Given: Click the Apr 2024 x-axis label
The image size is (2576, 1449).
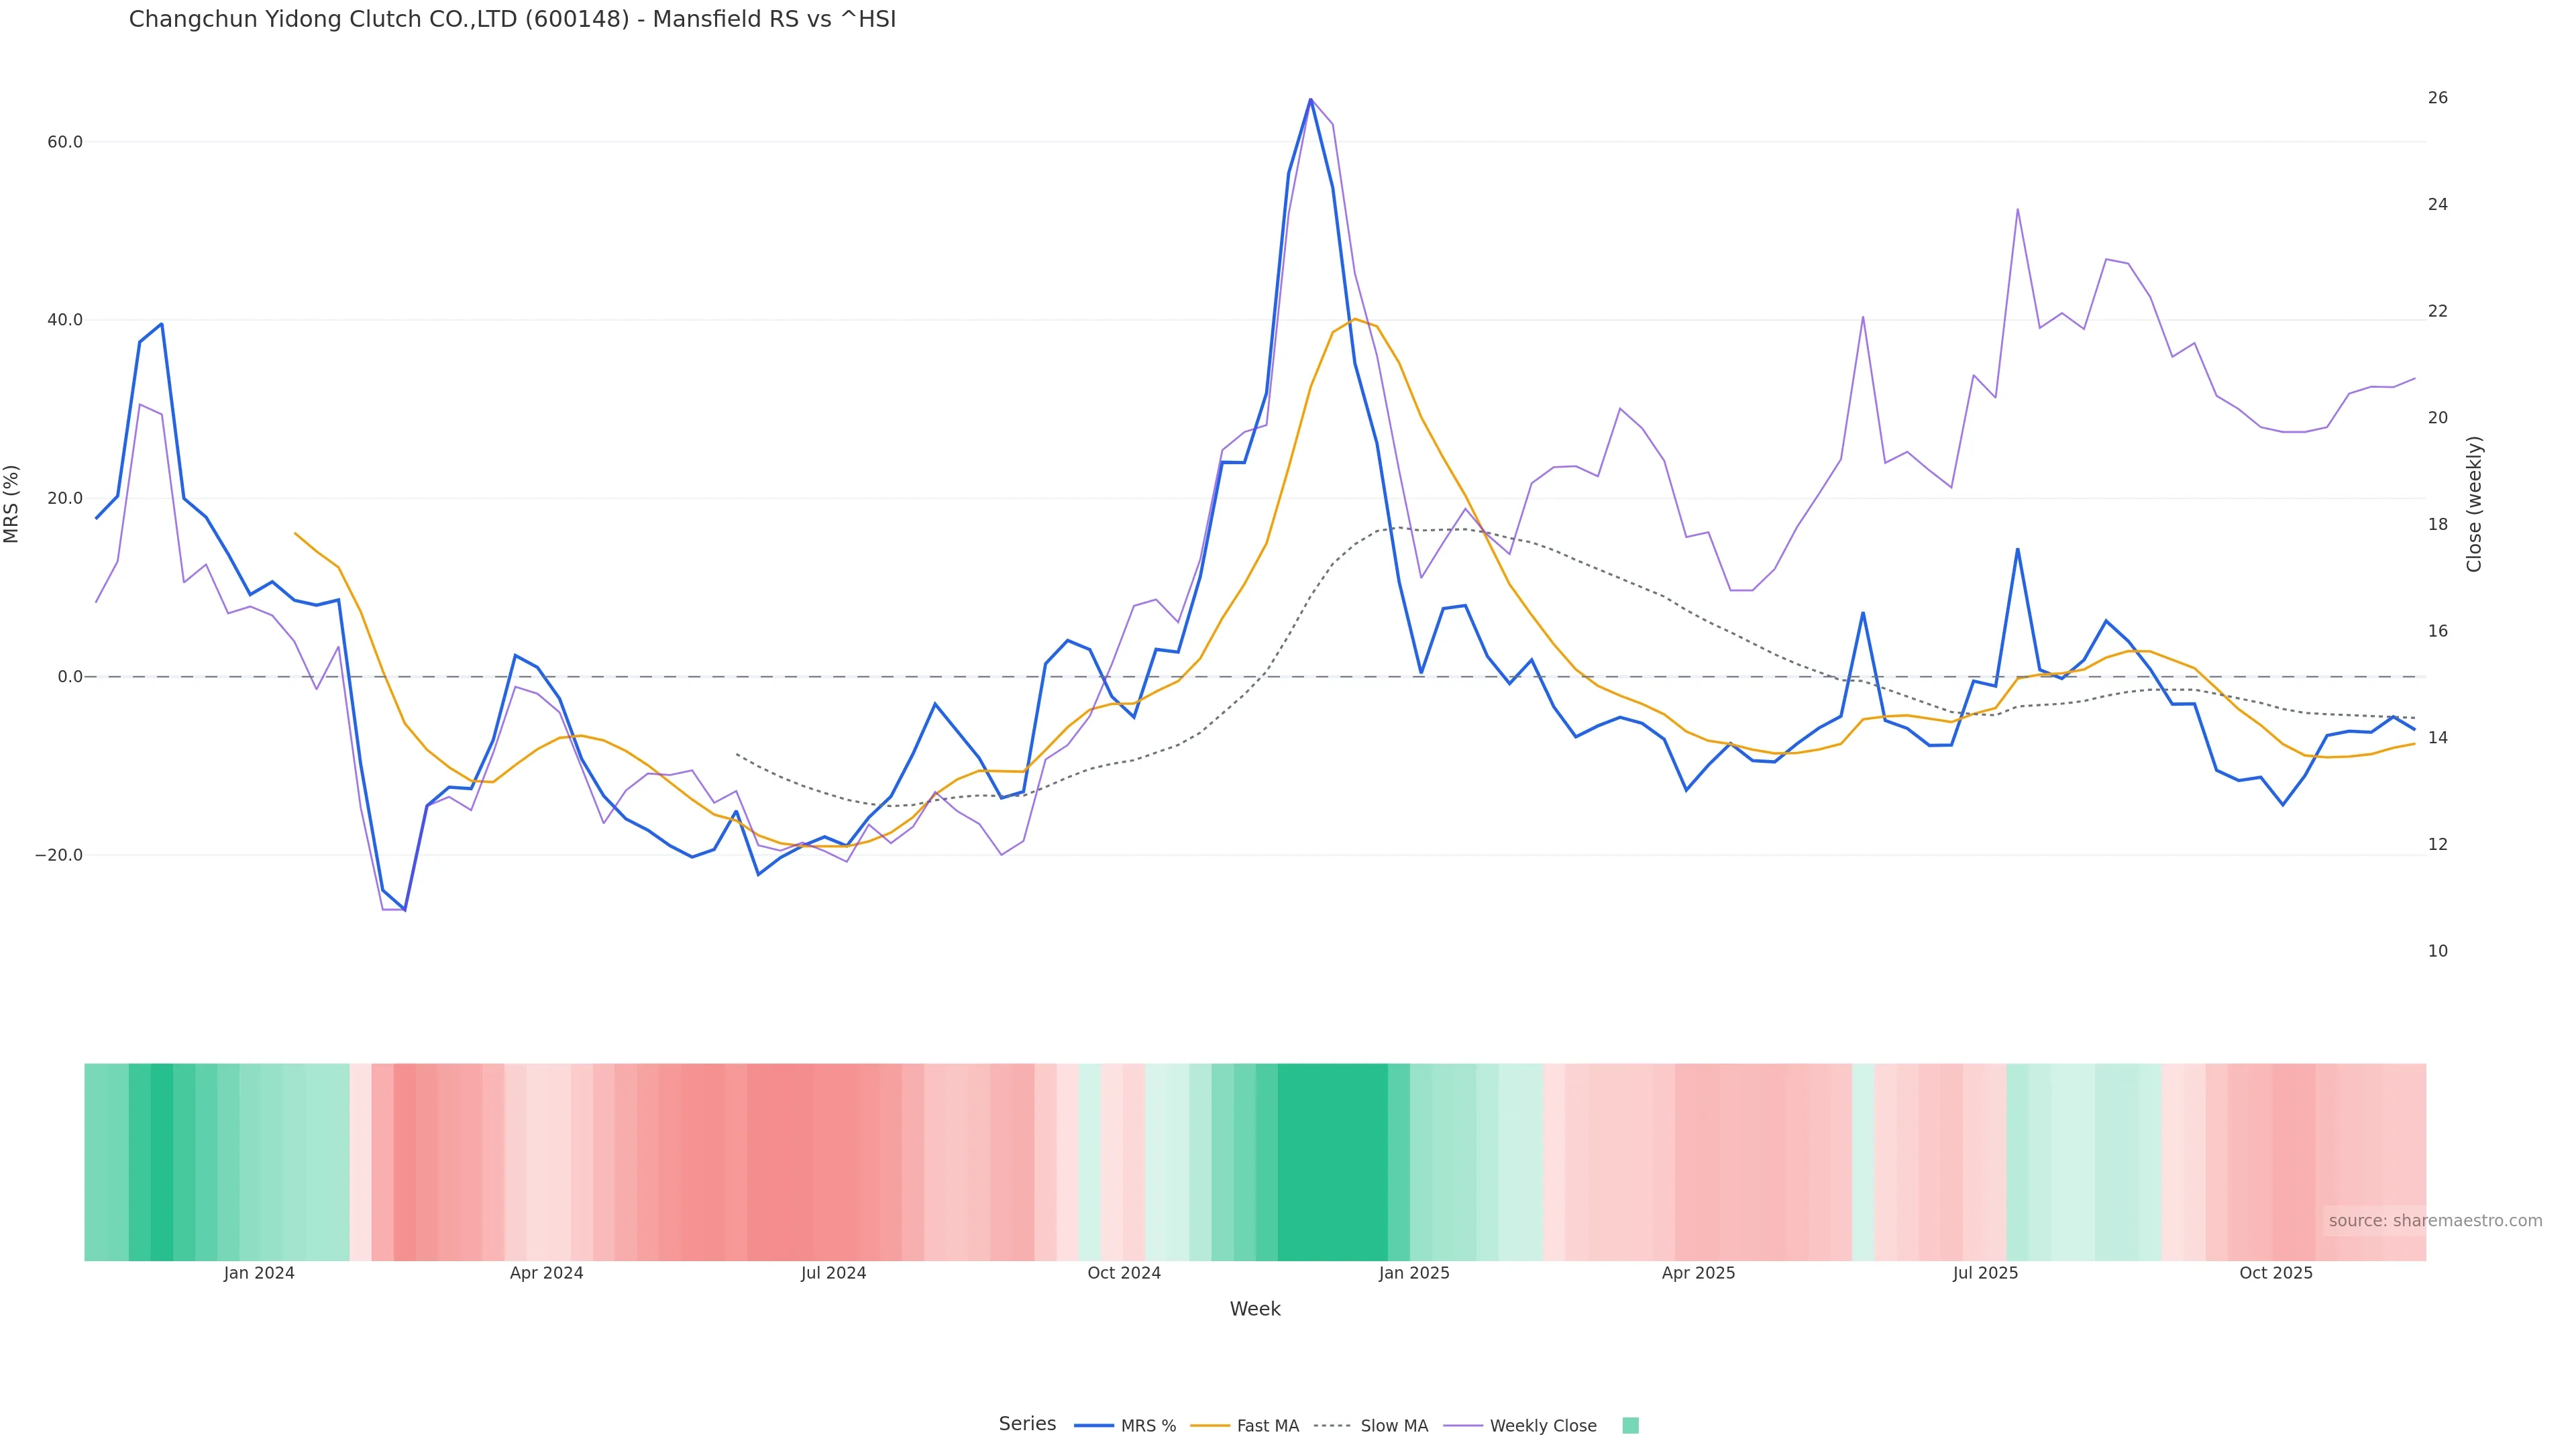Looking at the screenshot, I should point(546,1273).
